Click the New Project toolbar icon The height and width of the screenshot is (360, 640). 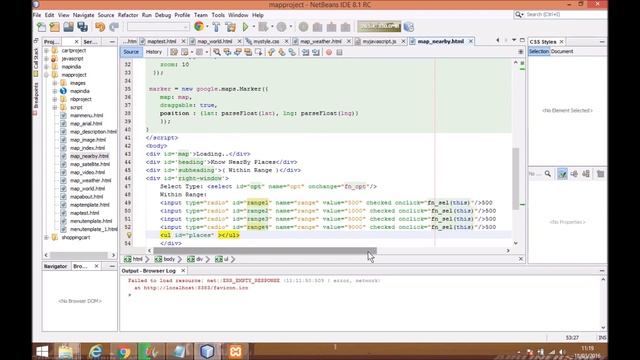tap(55, 27)
